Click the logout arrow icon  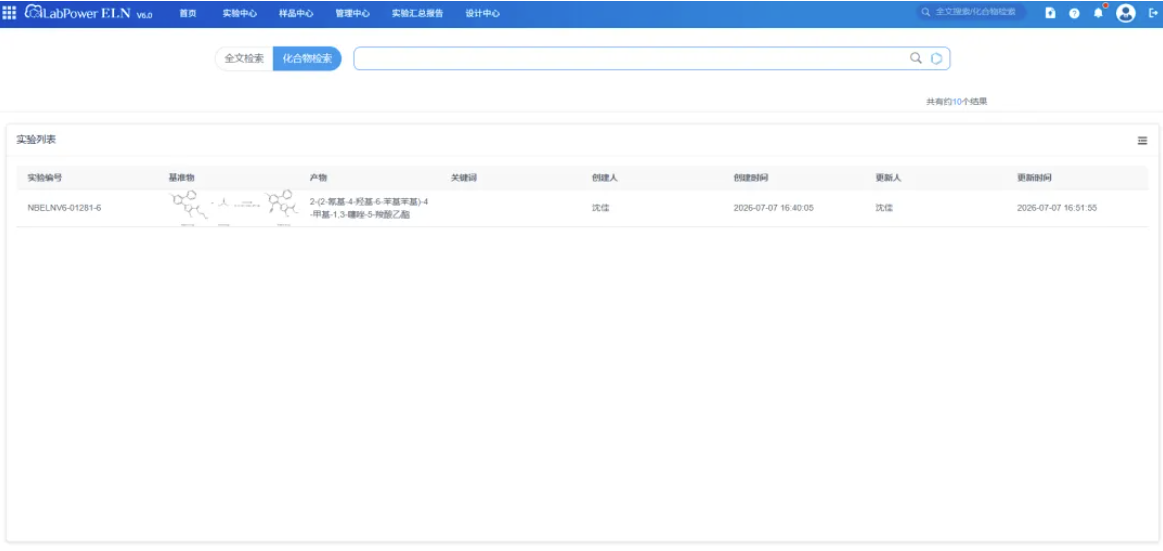pyautogui.click(x=1153, y=13)
